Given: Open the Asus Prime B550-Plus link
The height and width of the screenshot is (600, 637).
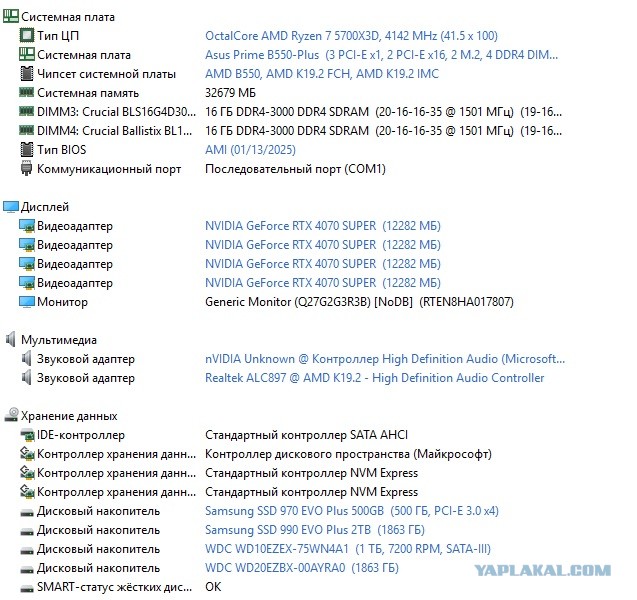Looking at the screenshot, I should coord(381,55).
